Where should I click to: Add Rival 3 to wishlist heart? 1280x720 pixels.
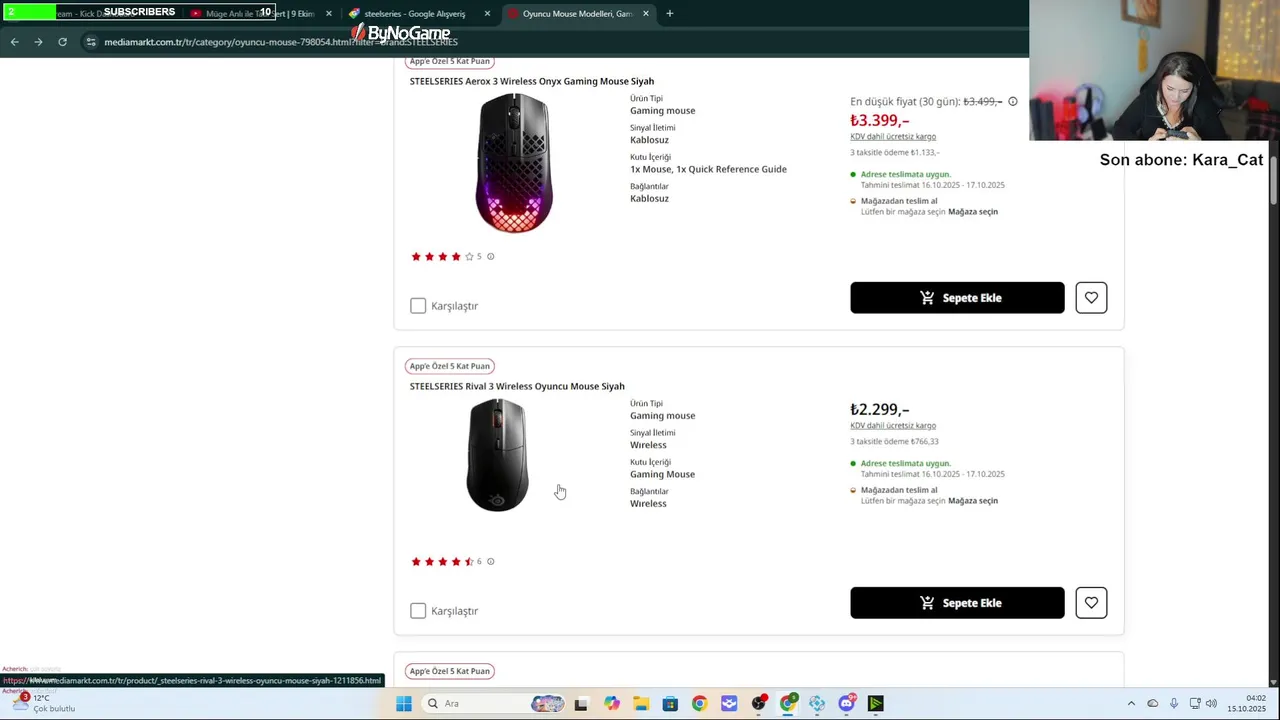[1091, 603]
